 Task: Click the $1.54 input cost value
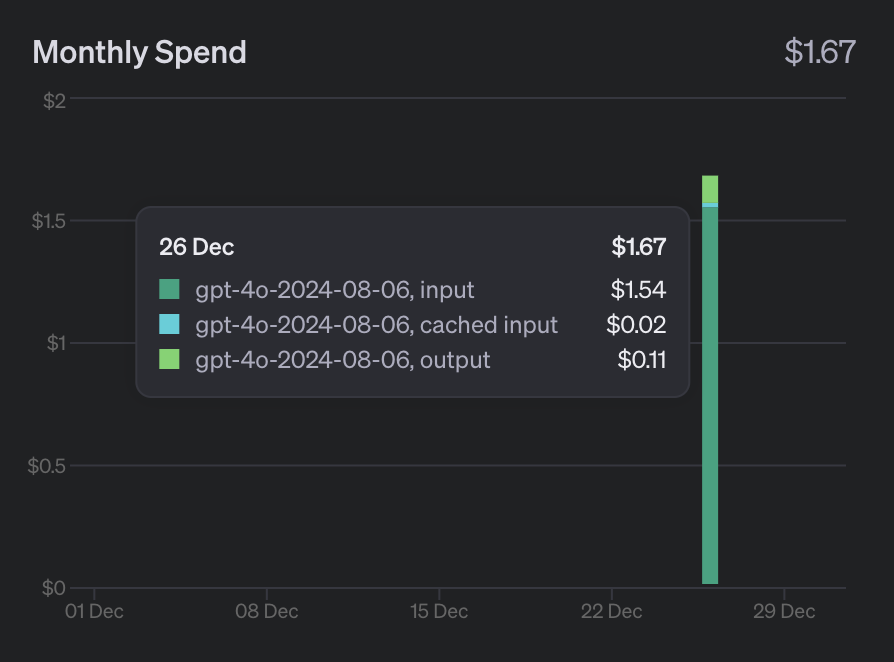638,290
